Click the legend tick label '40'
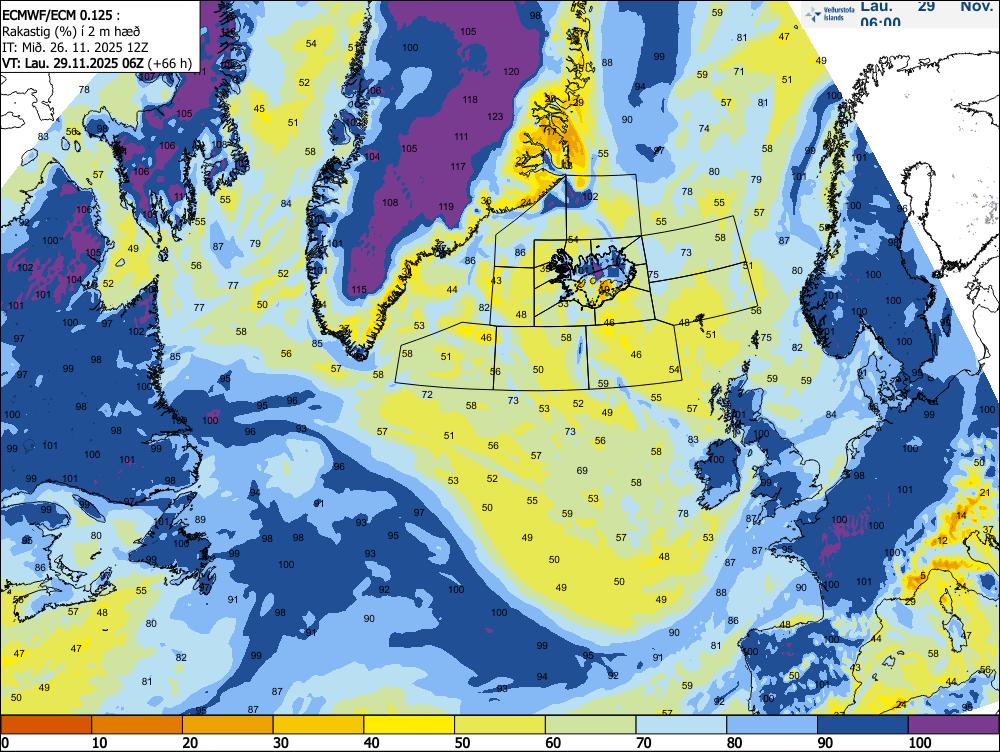The height and width of the screenshot is (752, 1000). (x=371, y=742)
